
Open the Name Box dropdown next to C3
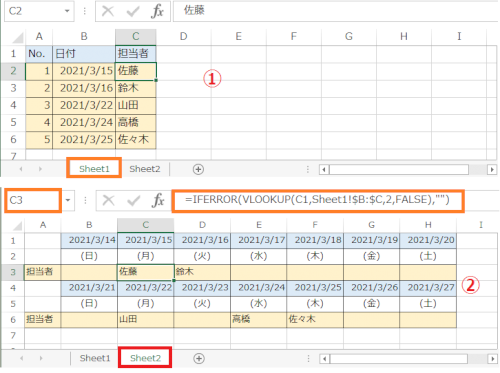68,200
